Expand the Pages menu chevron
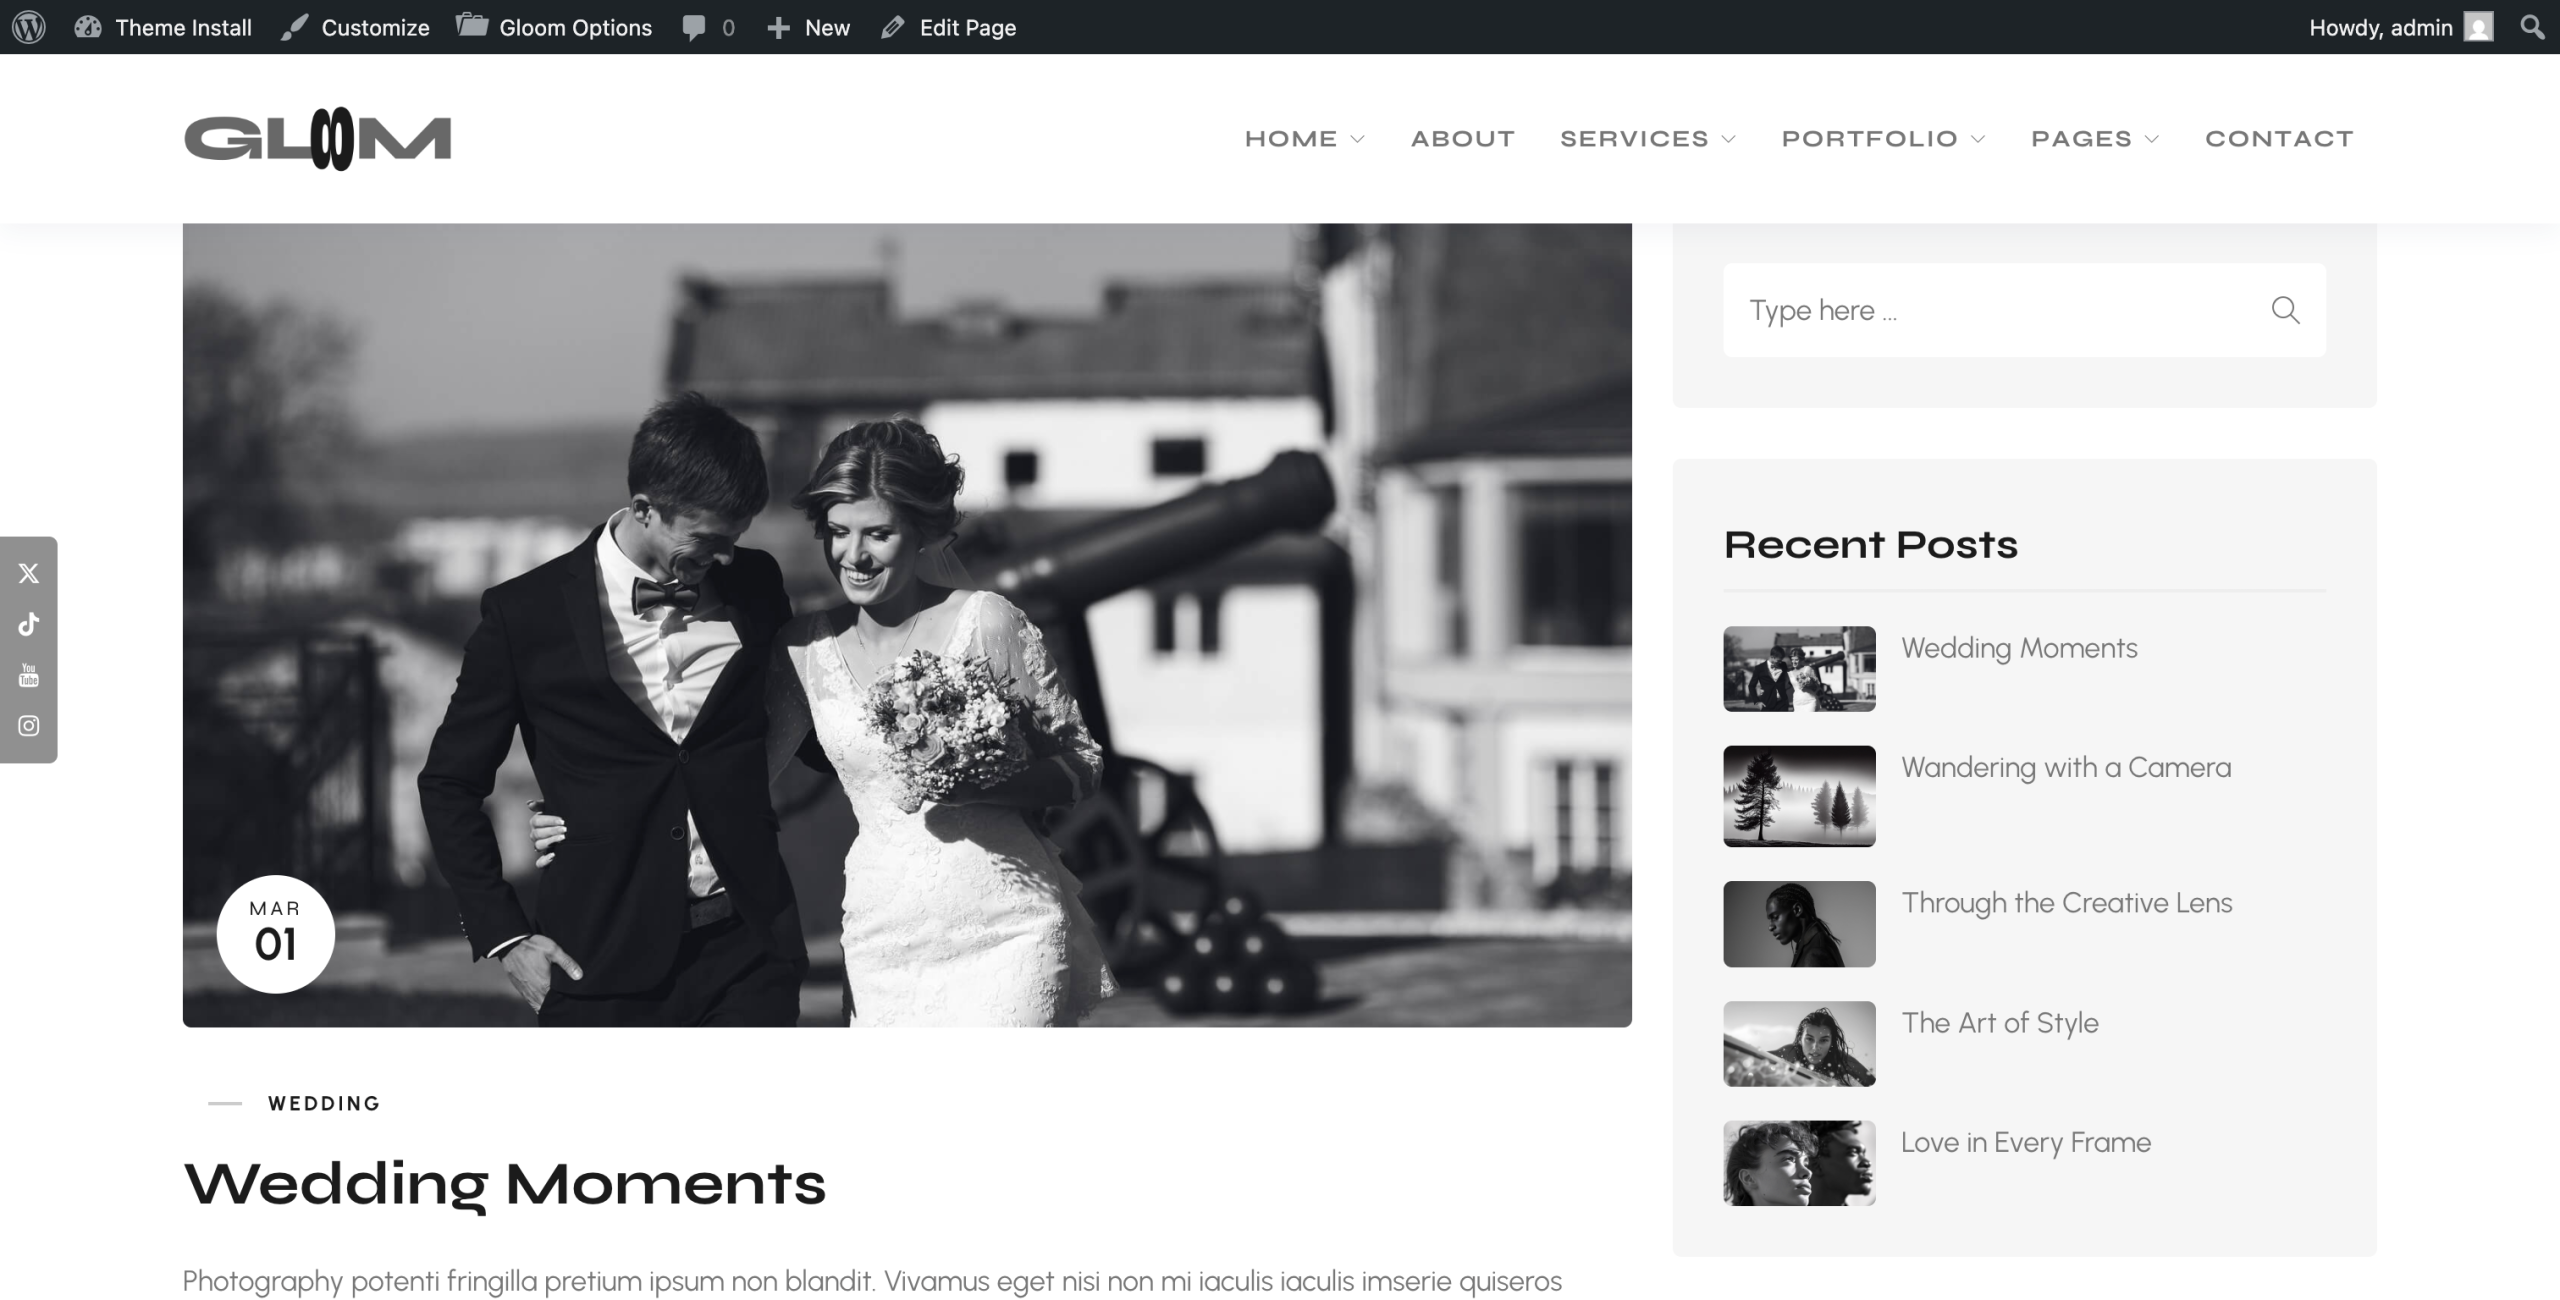The width and height of the screenshot is (2560, 1300). point(2152,139)
